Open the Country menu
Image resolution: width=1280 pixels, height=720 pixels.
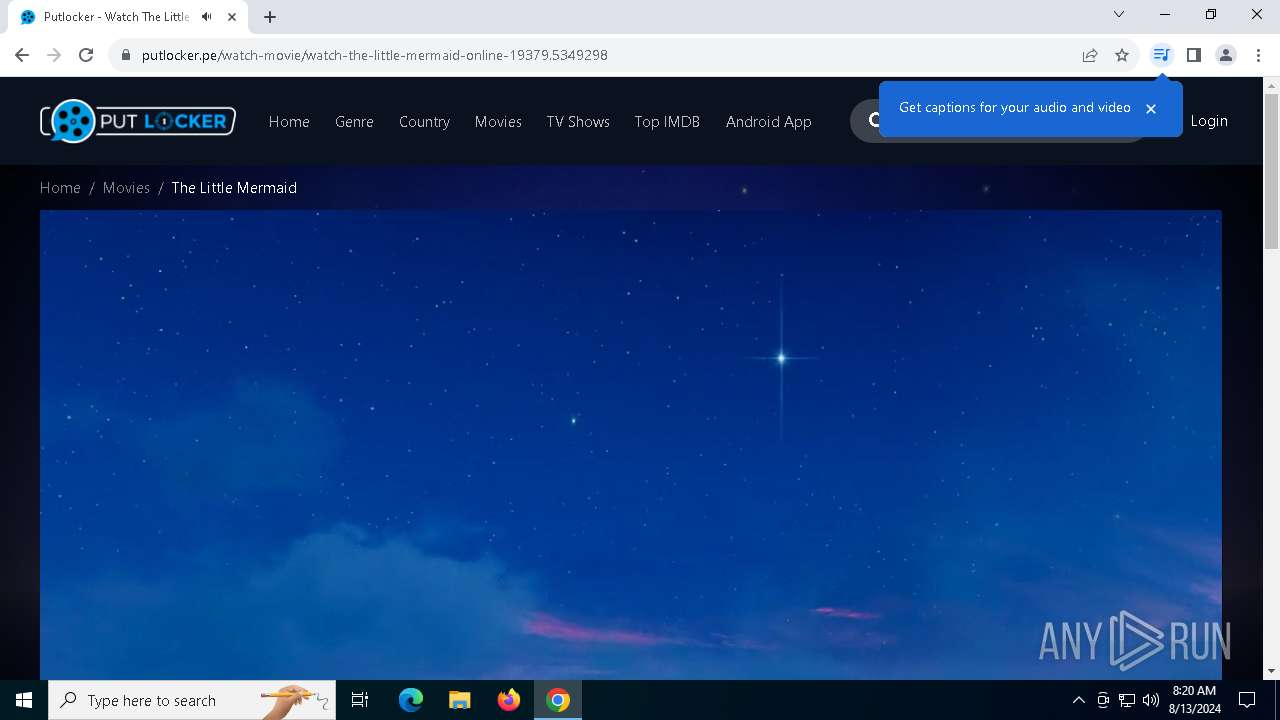[424, 121]
